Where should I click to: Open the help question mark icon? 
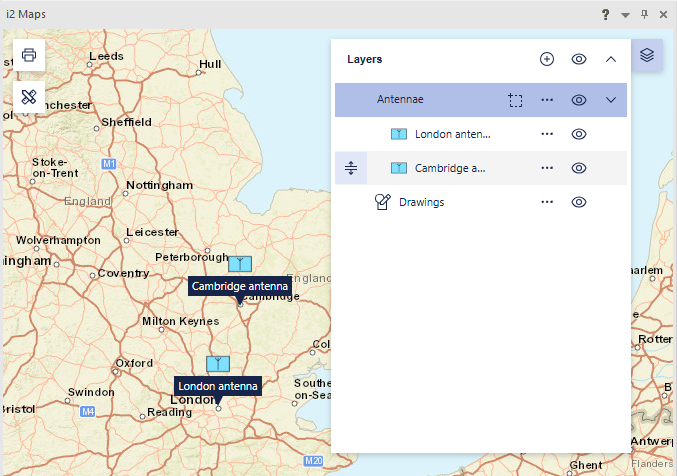(605, 14)
